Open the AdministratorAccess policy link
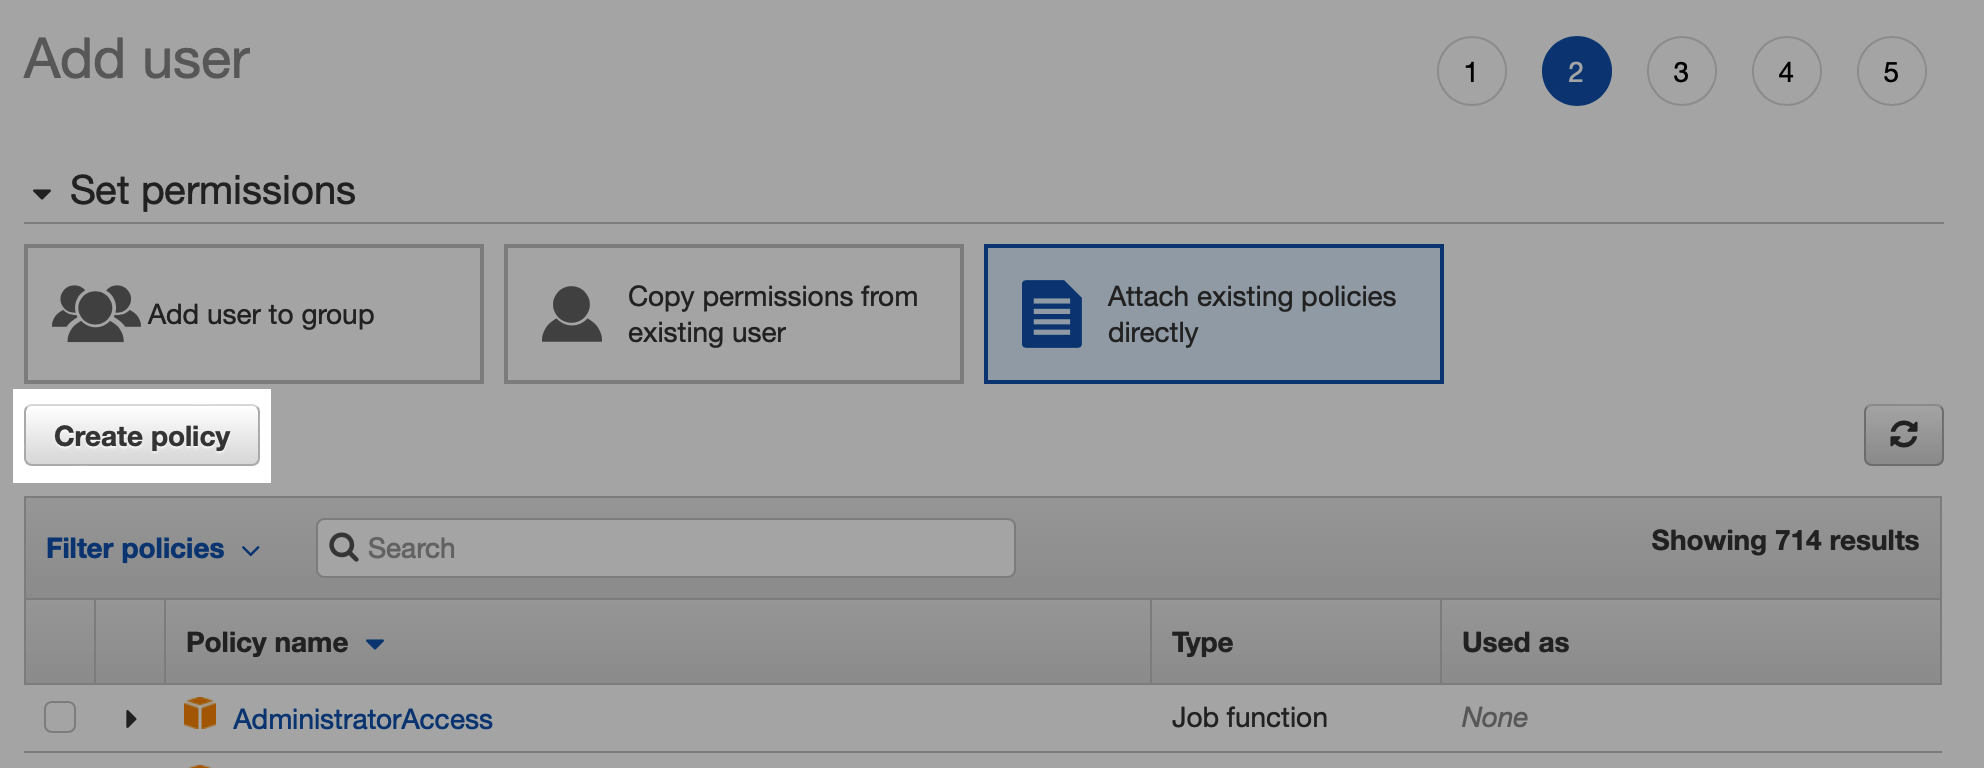 tap(362, 719)
